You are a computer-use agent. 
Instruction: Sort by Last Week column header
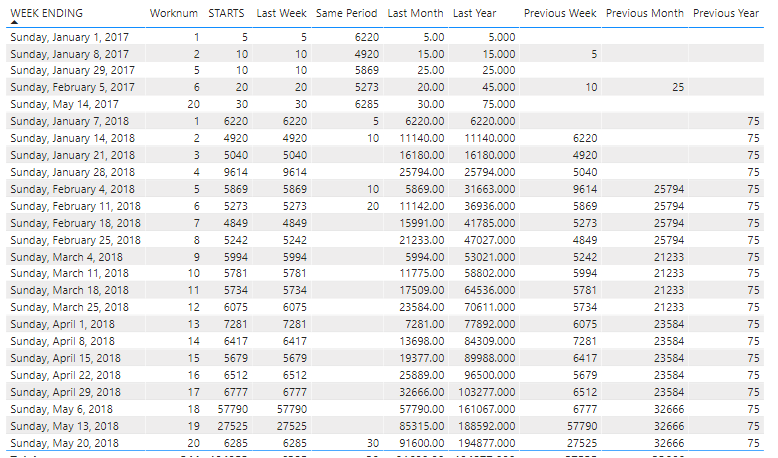tap(281, 13)
